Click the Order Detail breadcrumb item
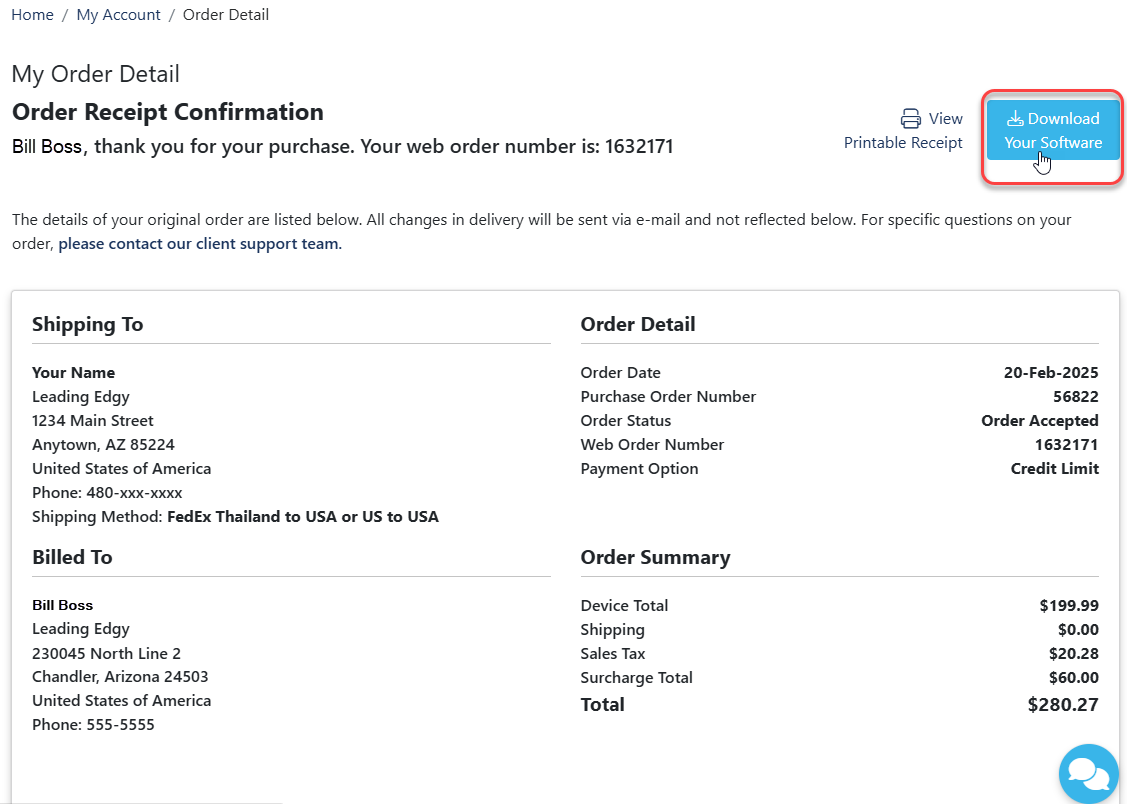 [226, 15]
